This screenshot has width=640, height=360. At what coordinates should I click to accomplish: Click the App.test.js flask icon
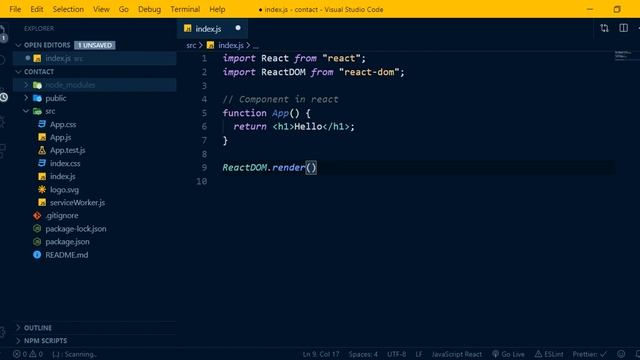[42, 150]
